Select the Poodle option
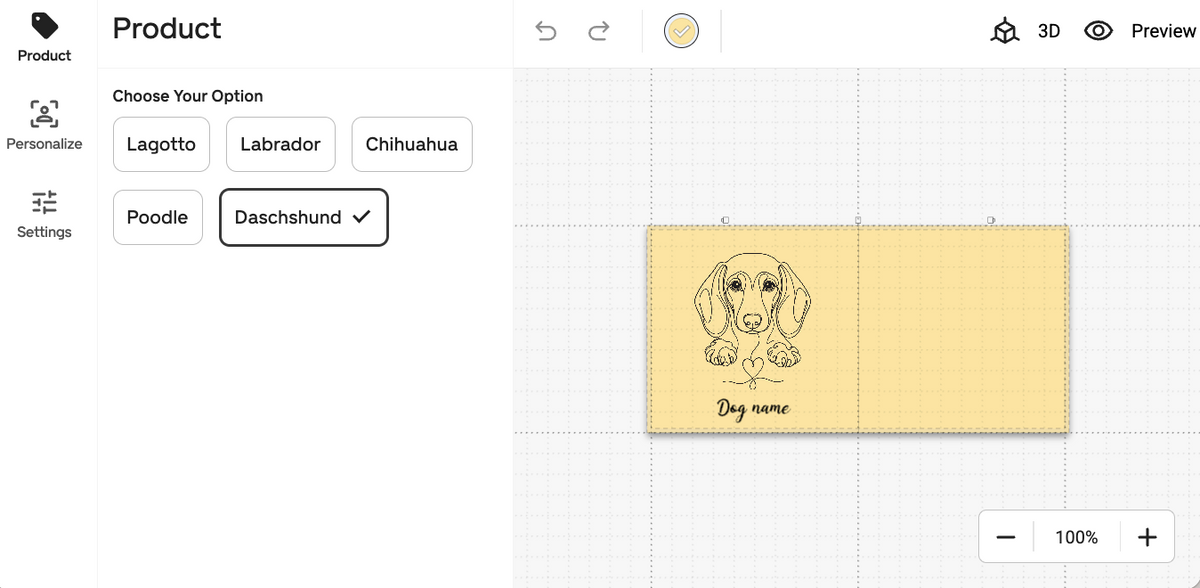 pyautogui.click(x=157, y=217)
